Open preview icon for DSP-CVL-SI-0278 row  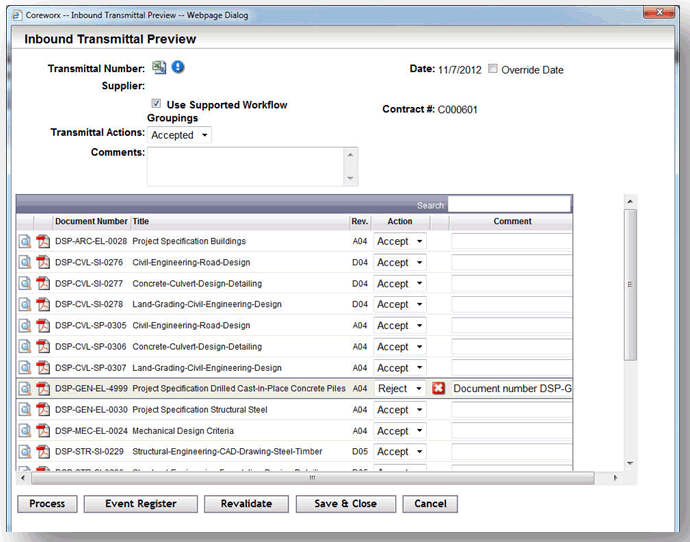[25, 304]
